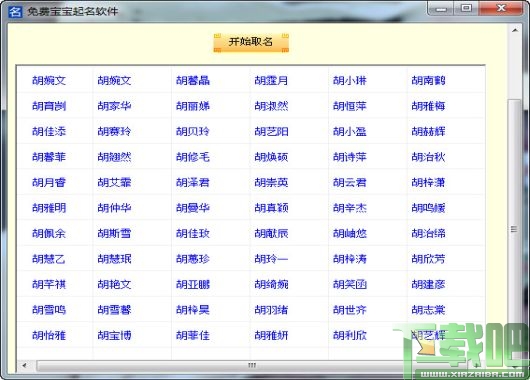Click the vertical scrollbar up arrow
530x380 pixels.
pos(515,30)
